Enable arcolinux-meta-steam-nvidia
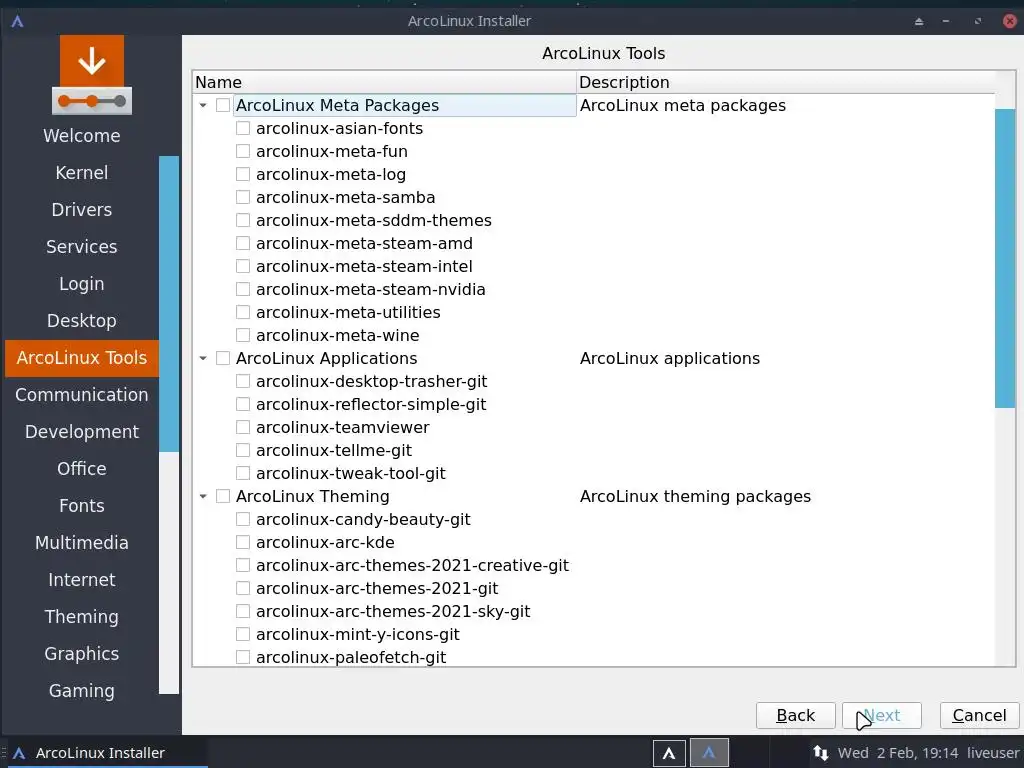This screenshot has width=1024, height=768. 243,289
